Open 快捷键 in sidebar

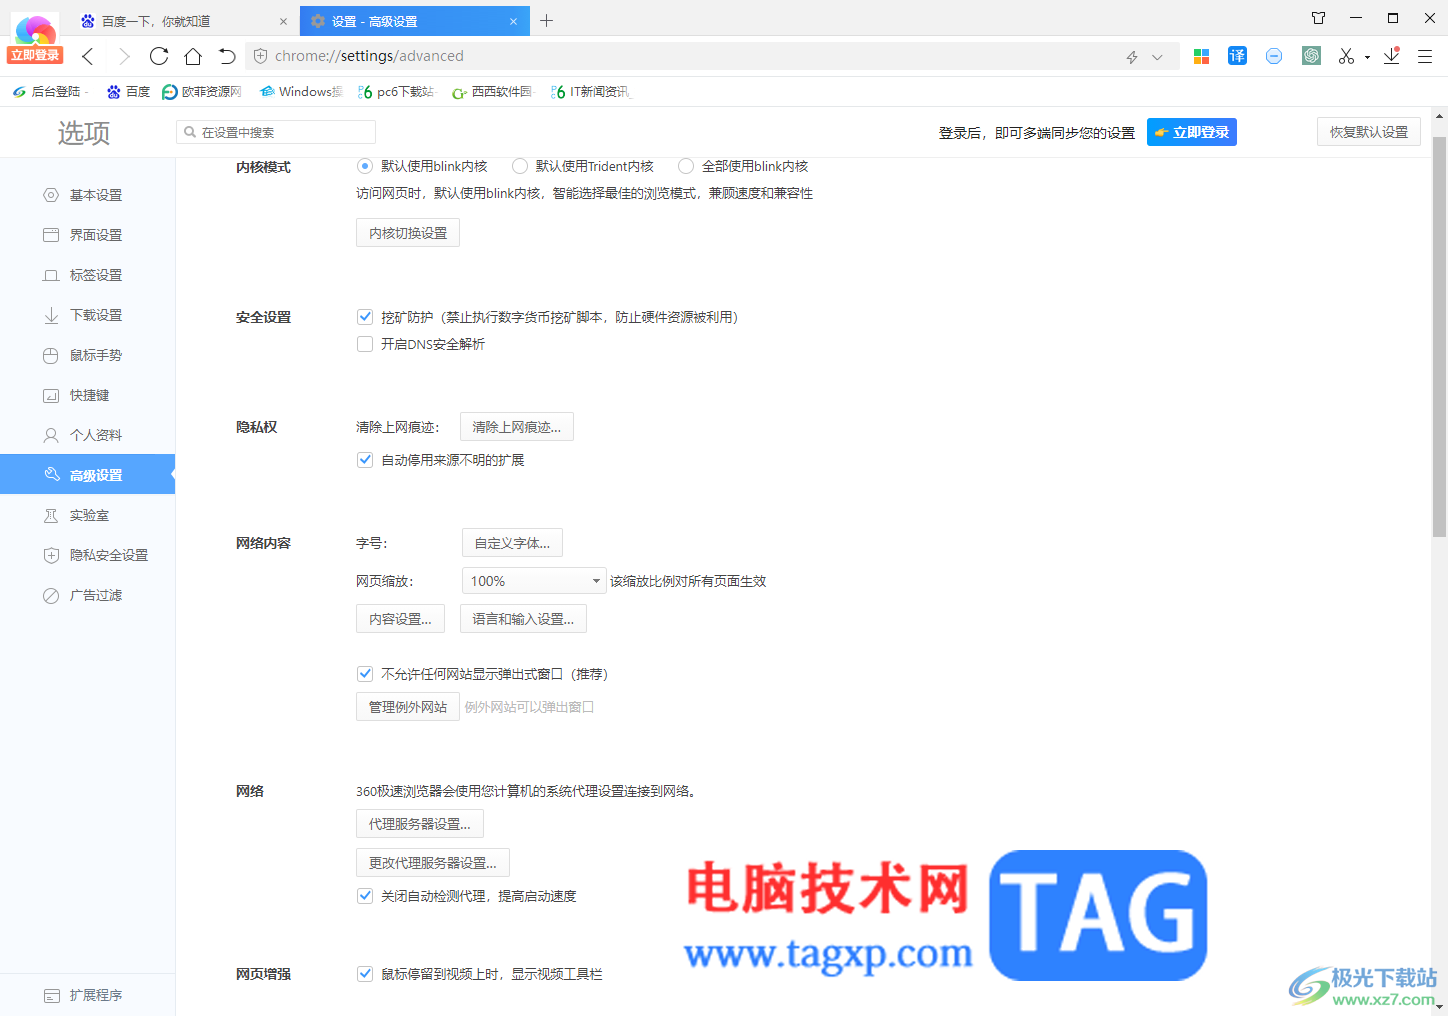pyautogui.click(x=87, y=395)
